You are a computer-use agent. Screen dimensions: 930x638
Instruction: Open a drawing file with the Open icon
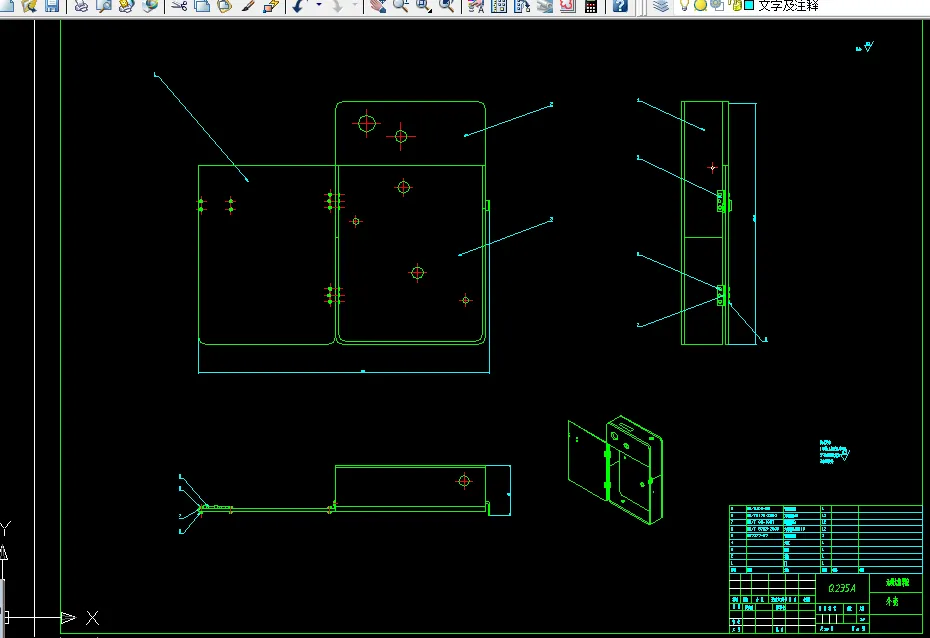coord(28,6)
